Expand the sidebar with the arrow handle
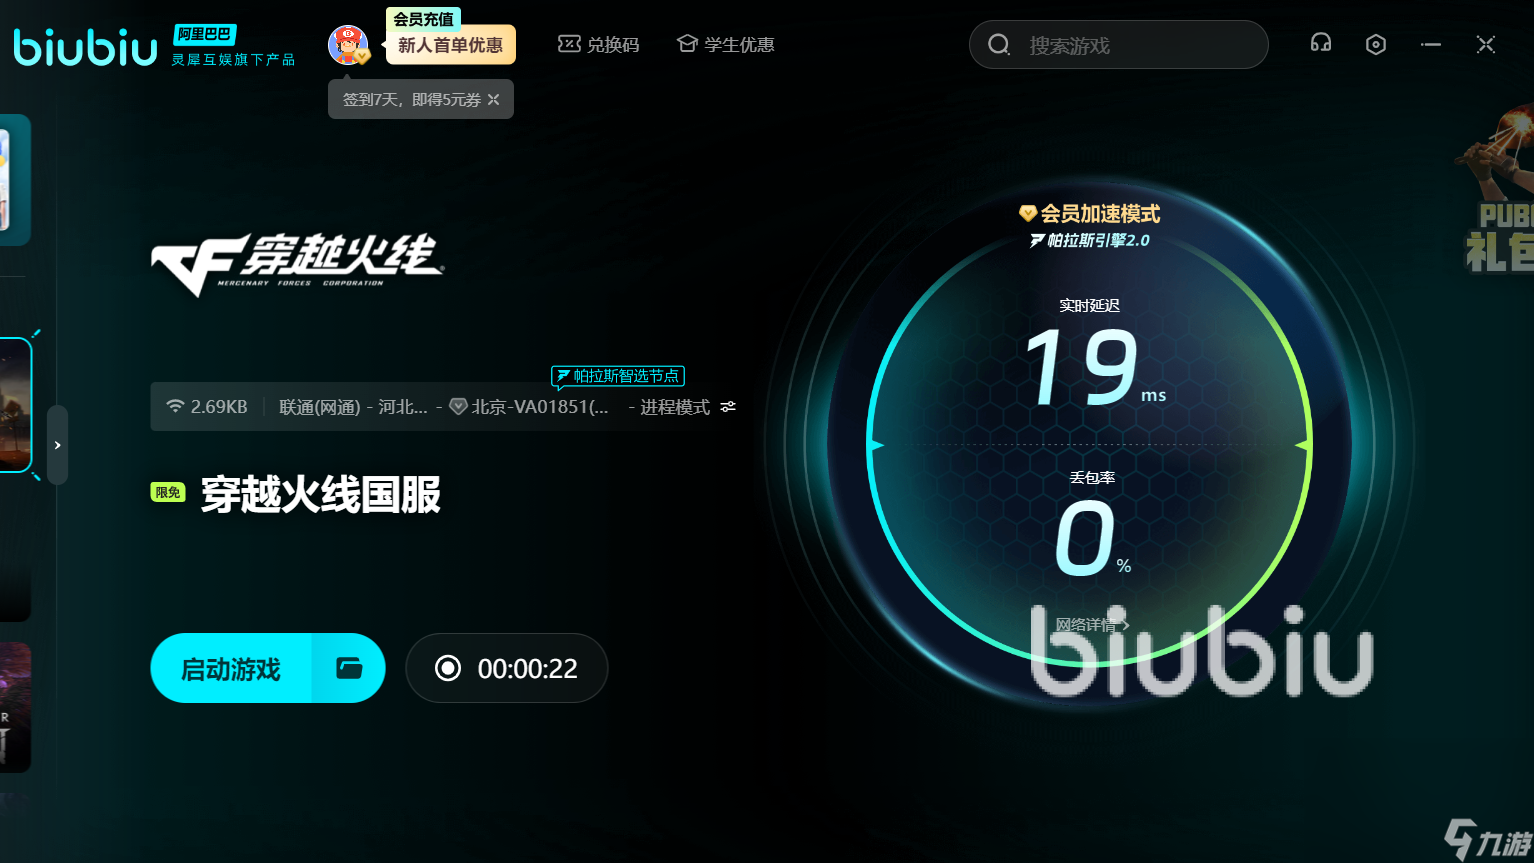 click(57, 445)
